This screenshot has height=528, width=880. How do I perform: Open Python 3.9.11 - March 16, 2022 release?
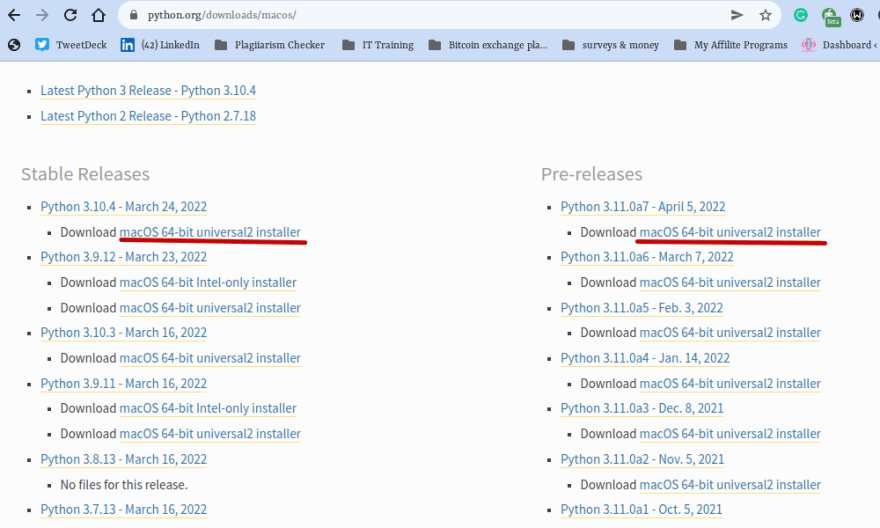point(123,384)
